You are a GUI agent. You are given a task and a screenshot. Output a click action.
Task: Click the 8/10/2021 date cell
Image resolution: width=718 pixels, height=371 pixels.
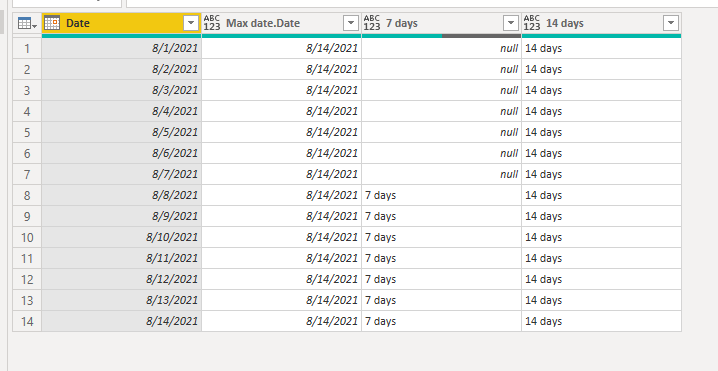pyautogui.click(x=121, y=237)
